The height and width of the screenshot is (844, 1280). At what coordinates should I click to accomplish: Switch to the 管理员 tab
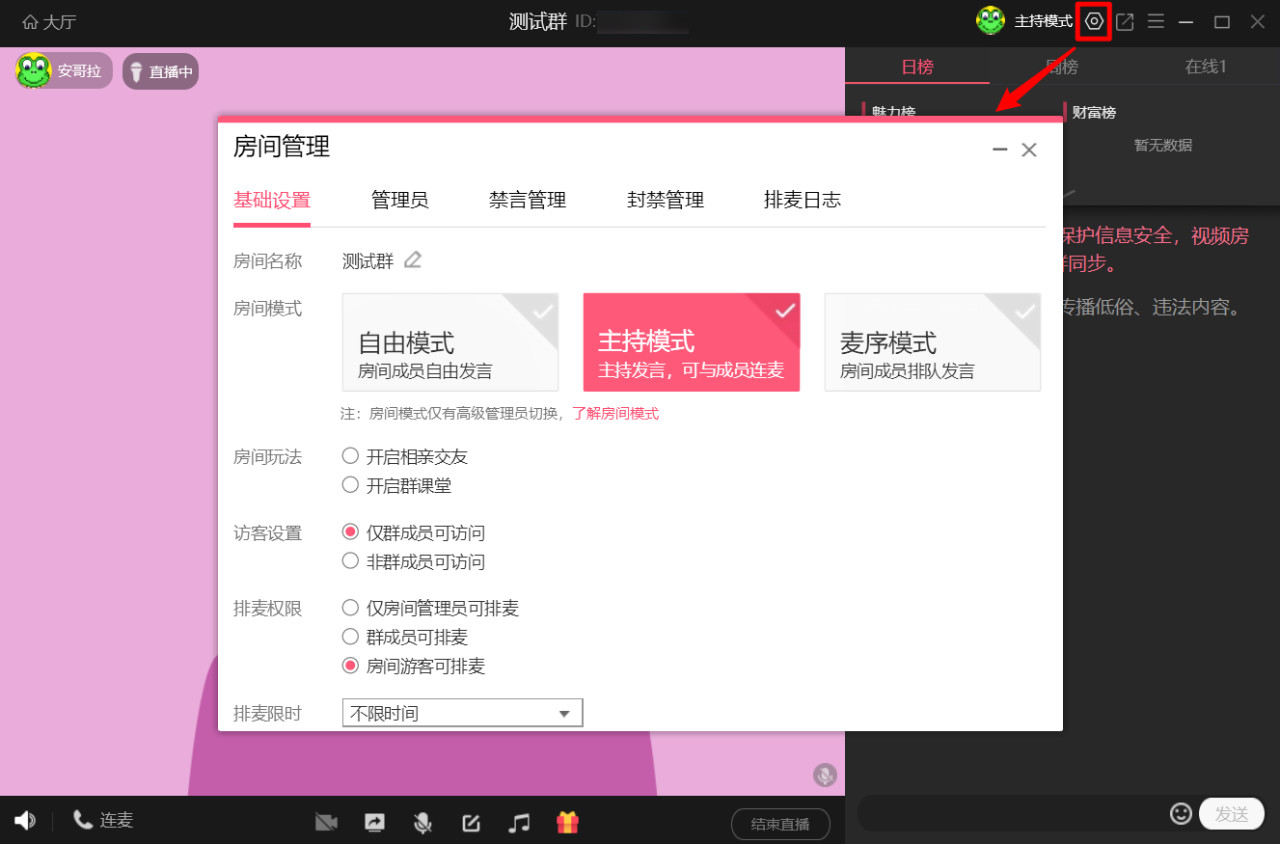(x=400, y=200)
